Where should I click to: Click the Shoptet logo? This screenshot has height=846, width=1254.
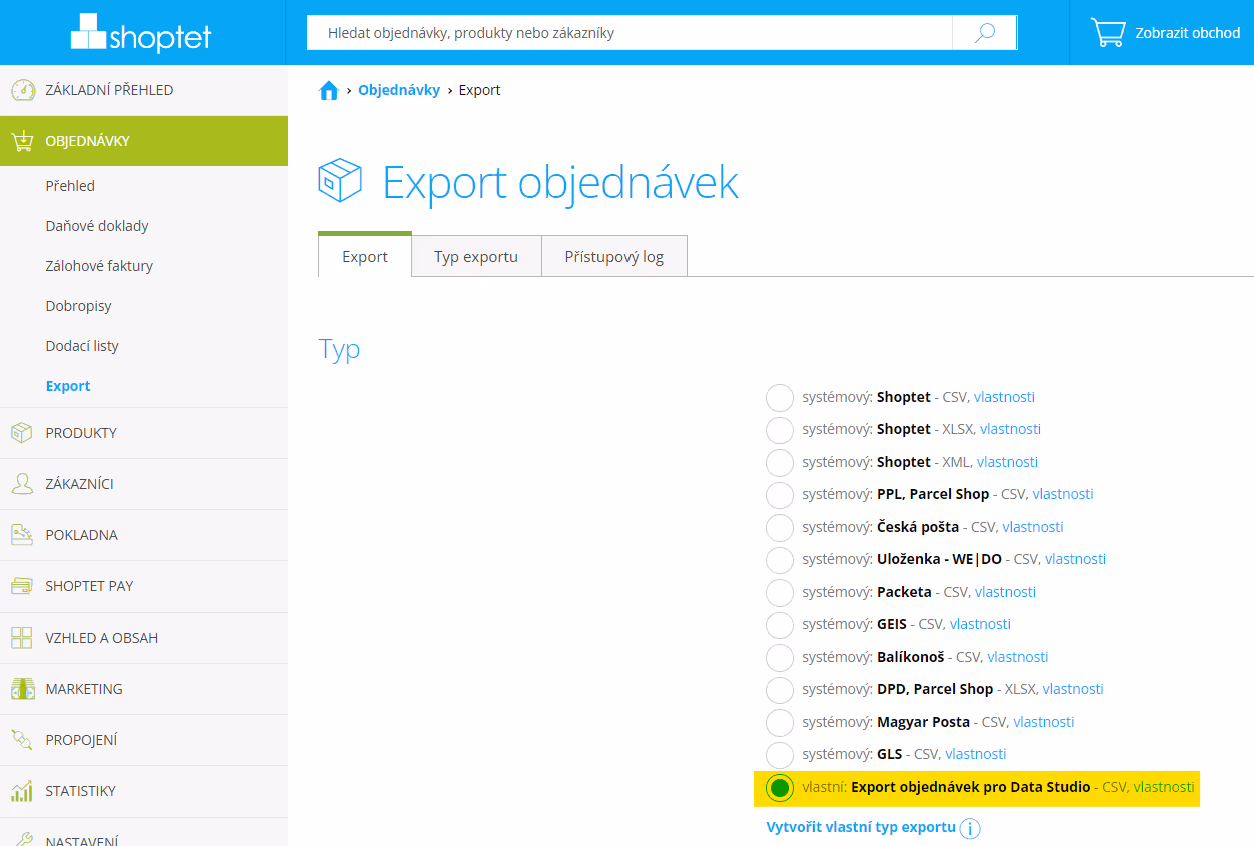click(141, 35)
